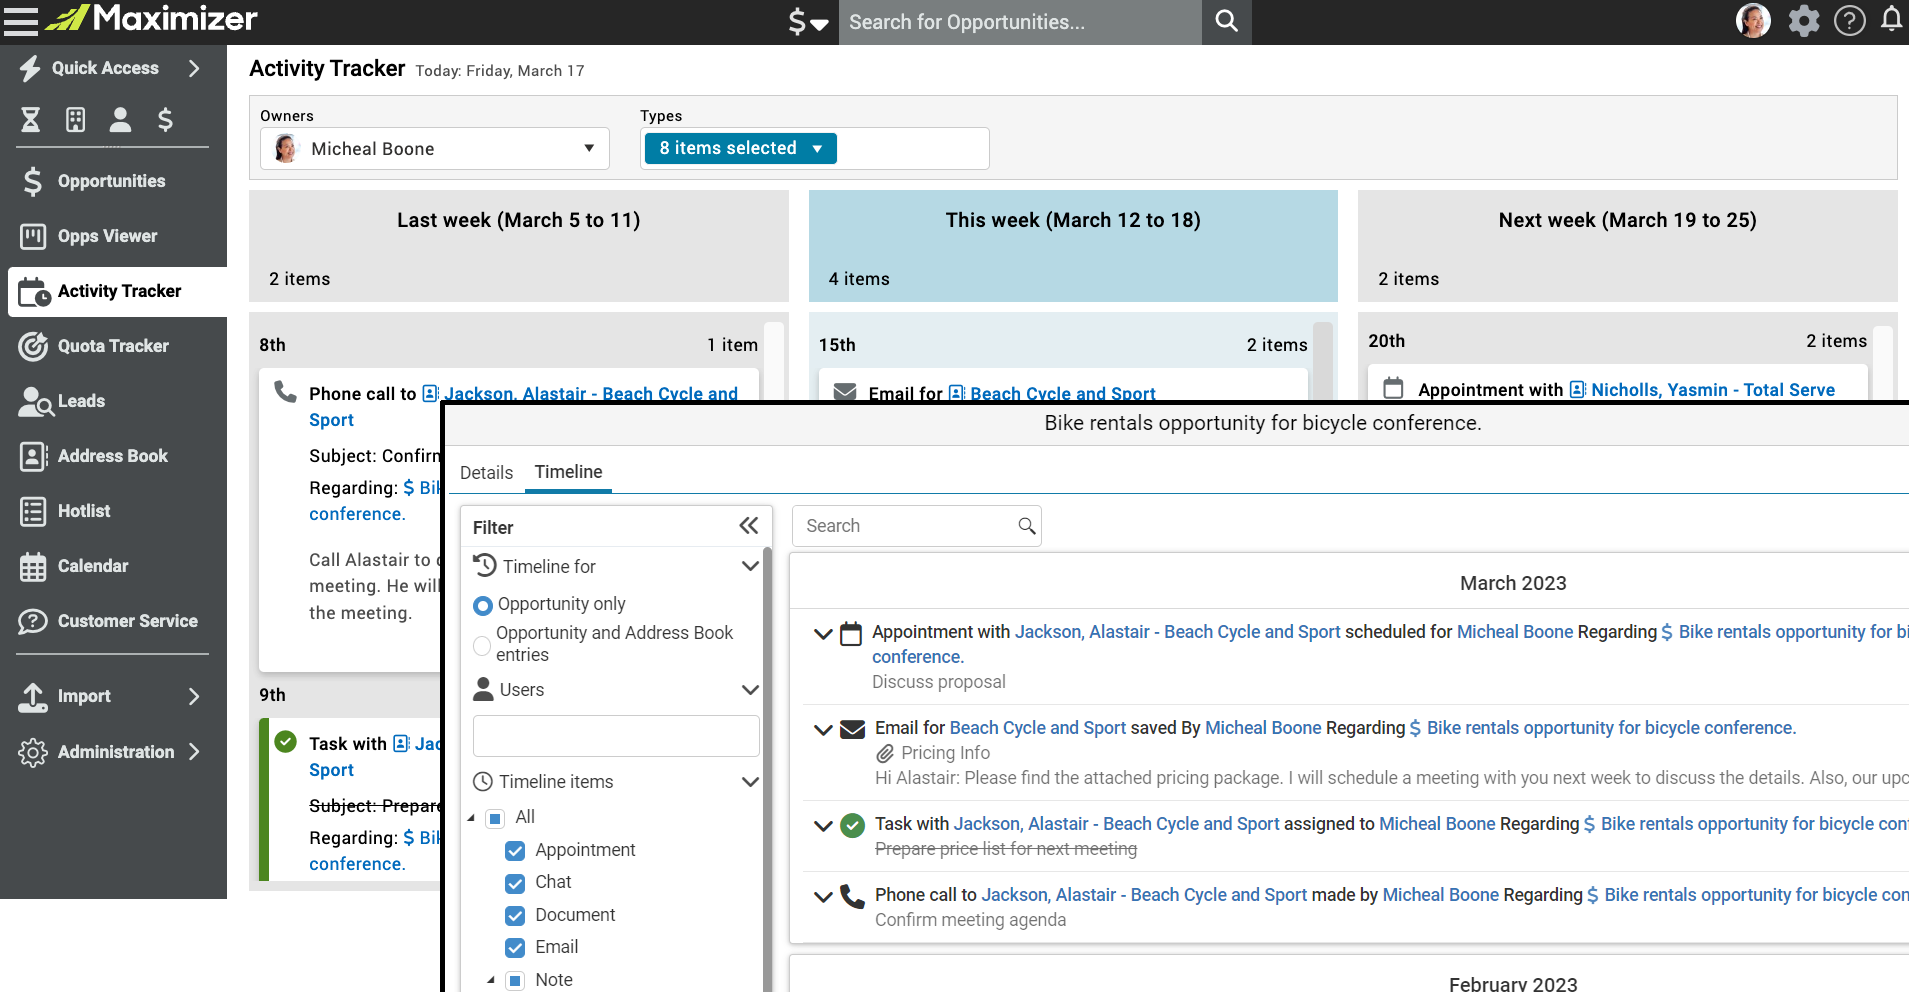This screenshot has width=1909, height=992.
Task: Switch to the Details tab
Action: (x=486, y=473)
